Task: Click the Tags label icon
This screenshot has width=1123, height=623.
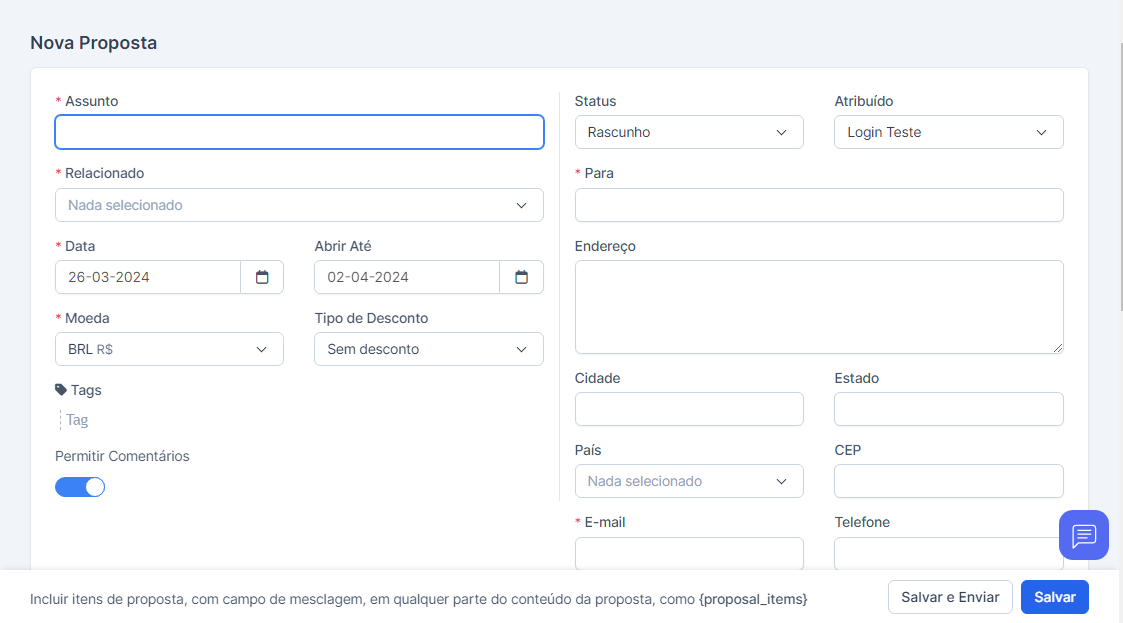Action: [x=61, y=390]
